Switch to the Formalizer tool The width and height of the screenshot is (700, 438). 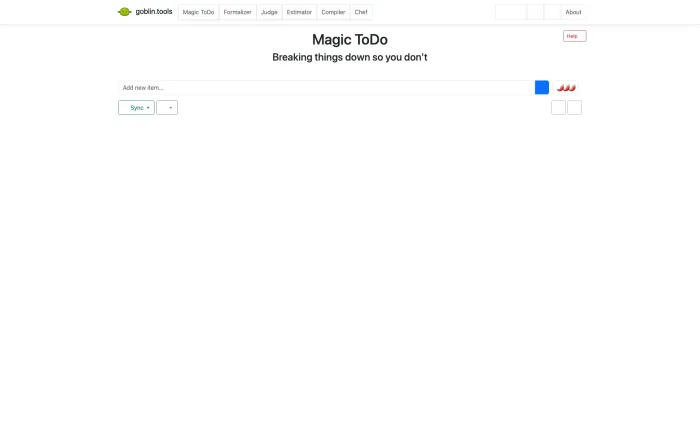click(x=238, y=12)
